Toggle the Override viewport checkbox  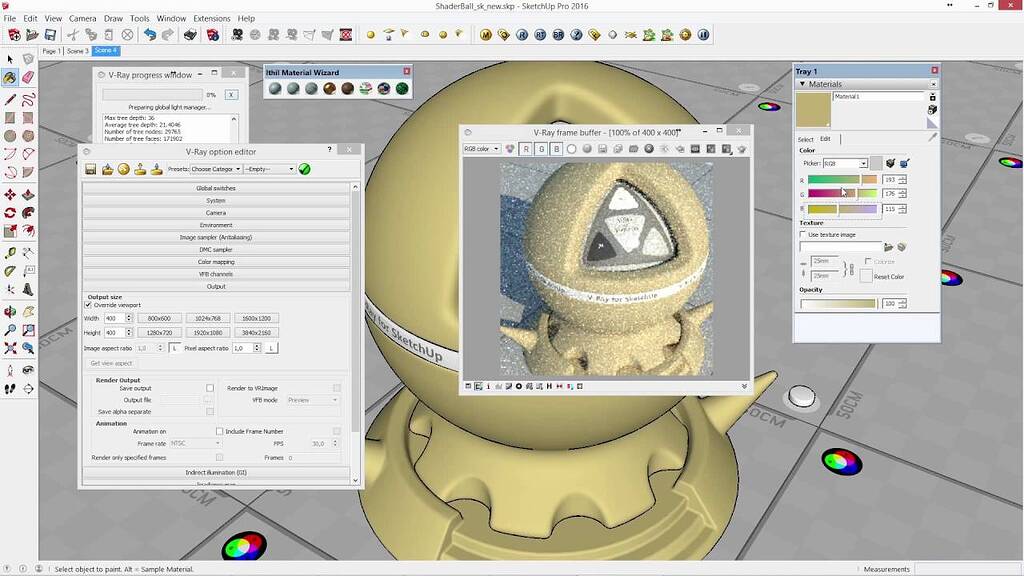[x=88, y=305]
